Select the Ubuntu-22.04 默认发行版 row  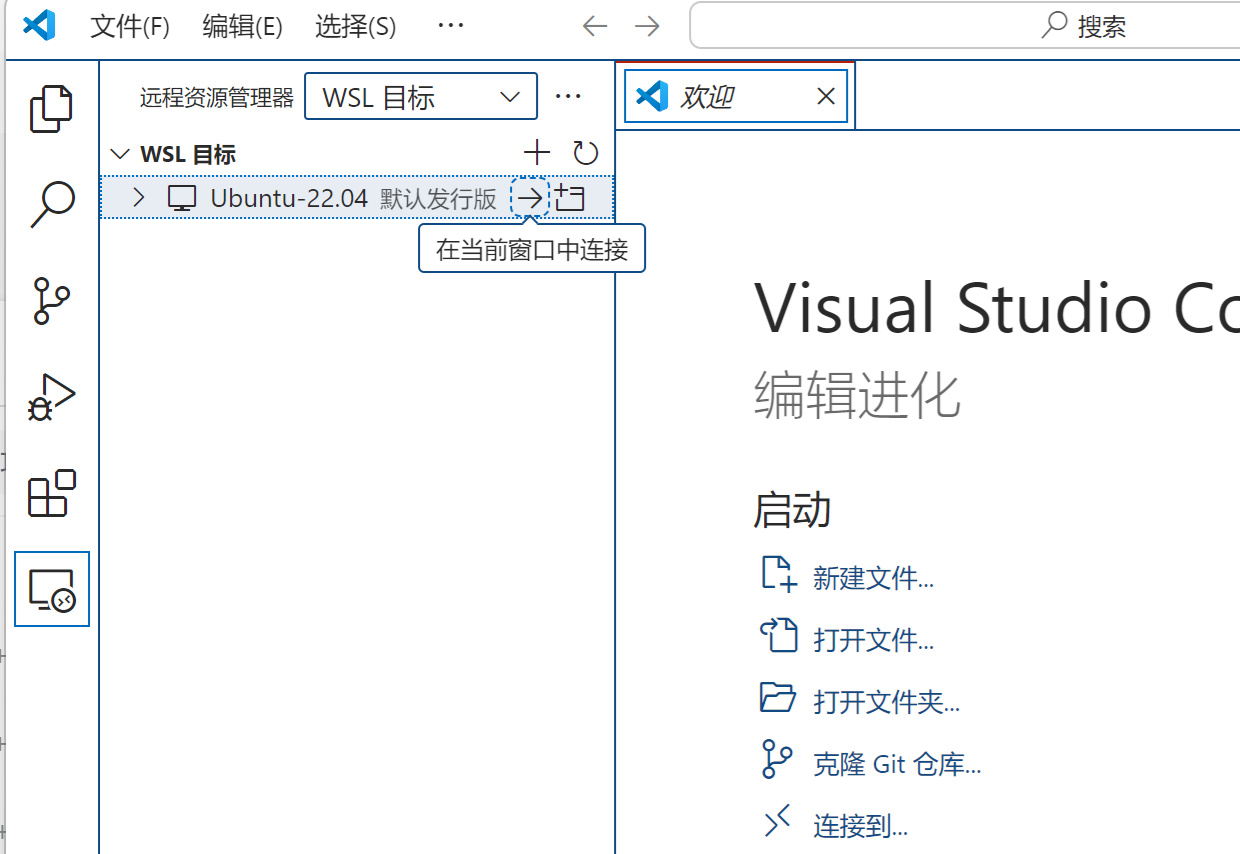tap(357, 198)
